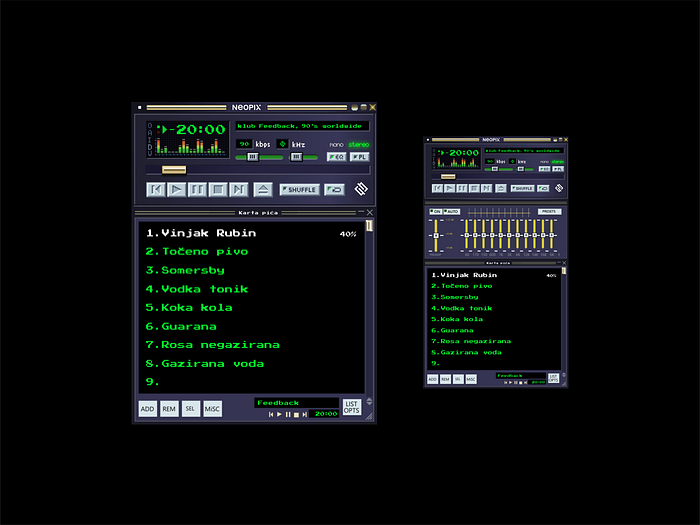The height and width of the screenshot is (525, 700).
Task: Toggle SHUFFLE in the small player
Action: point(522,188)
